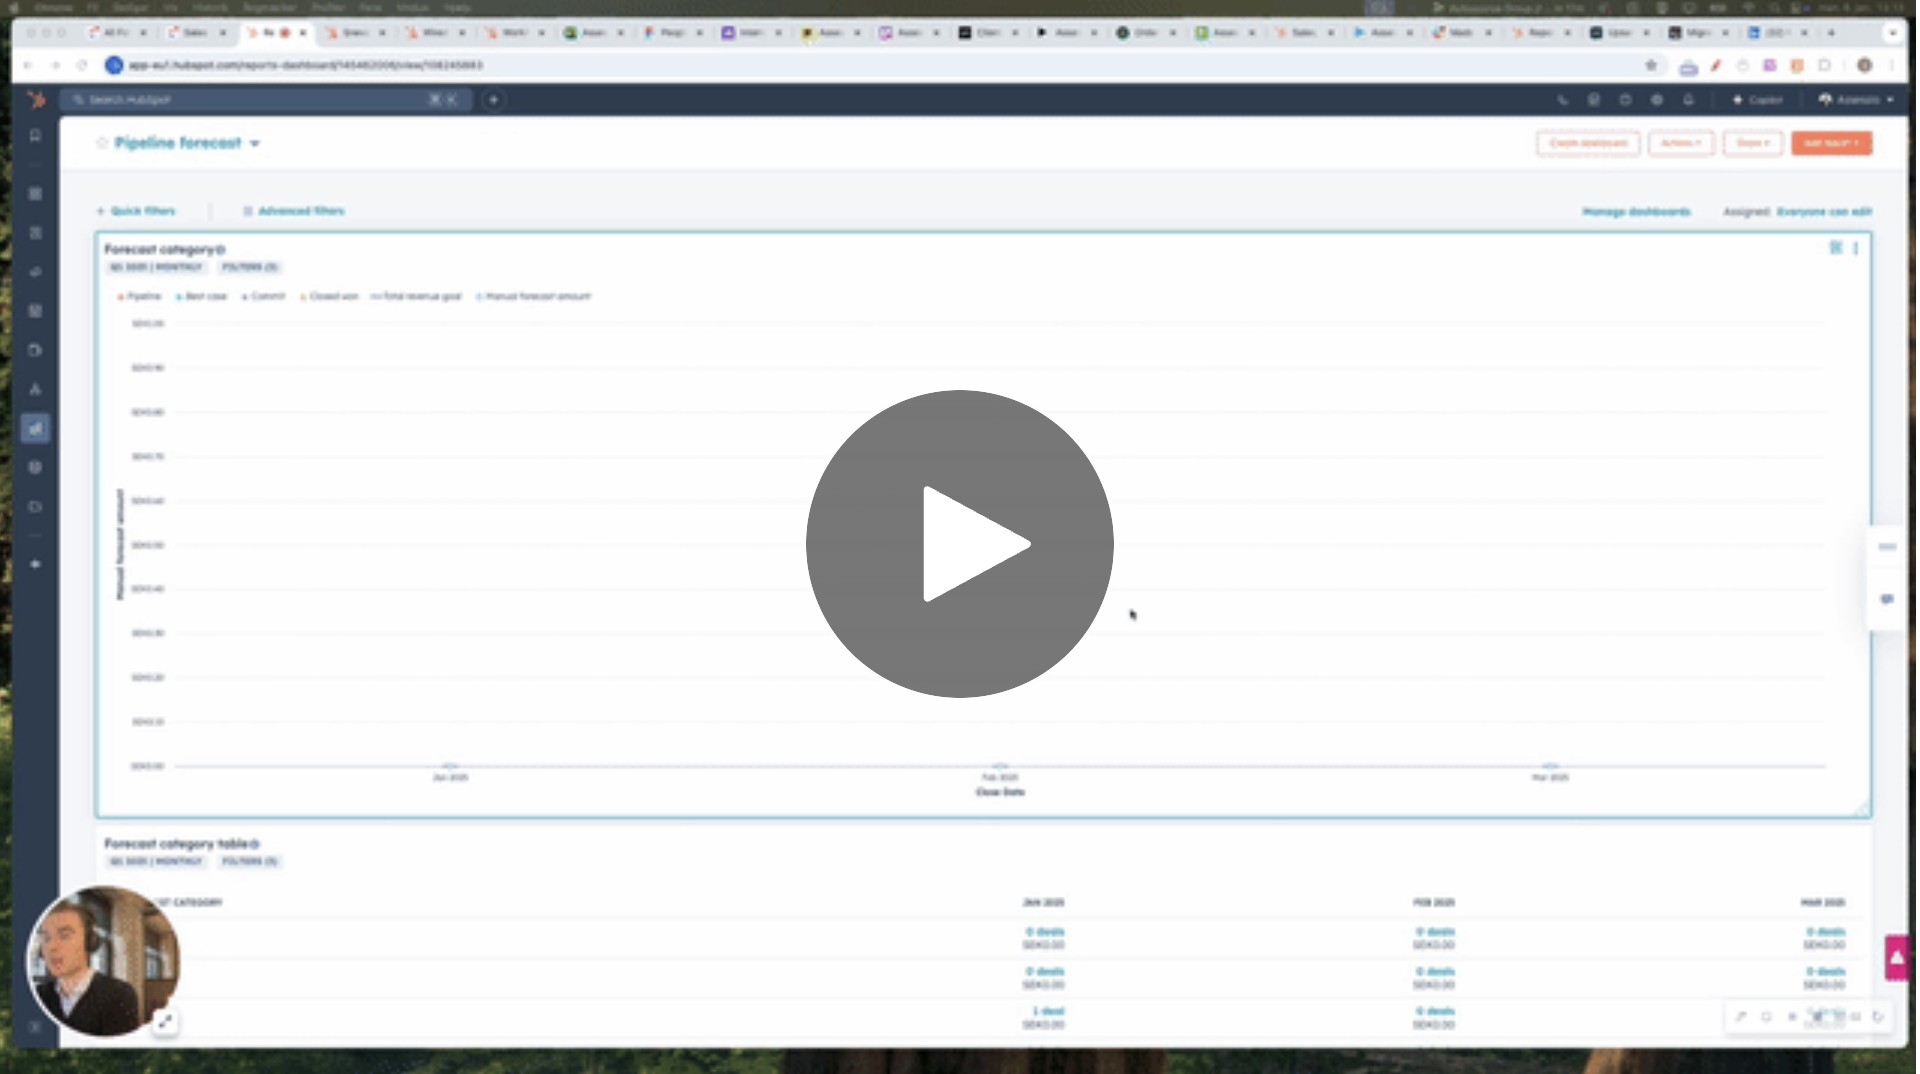
Task: Expand the webcam bubble with the resize icon
Action: tap(165, 1021)
